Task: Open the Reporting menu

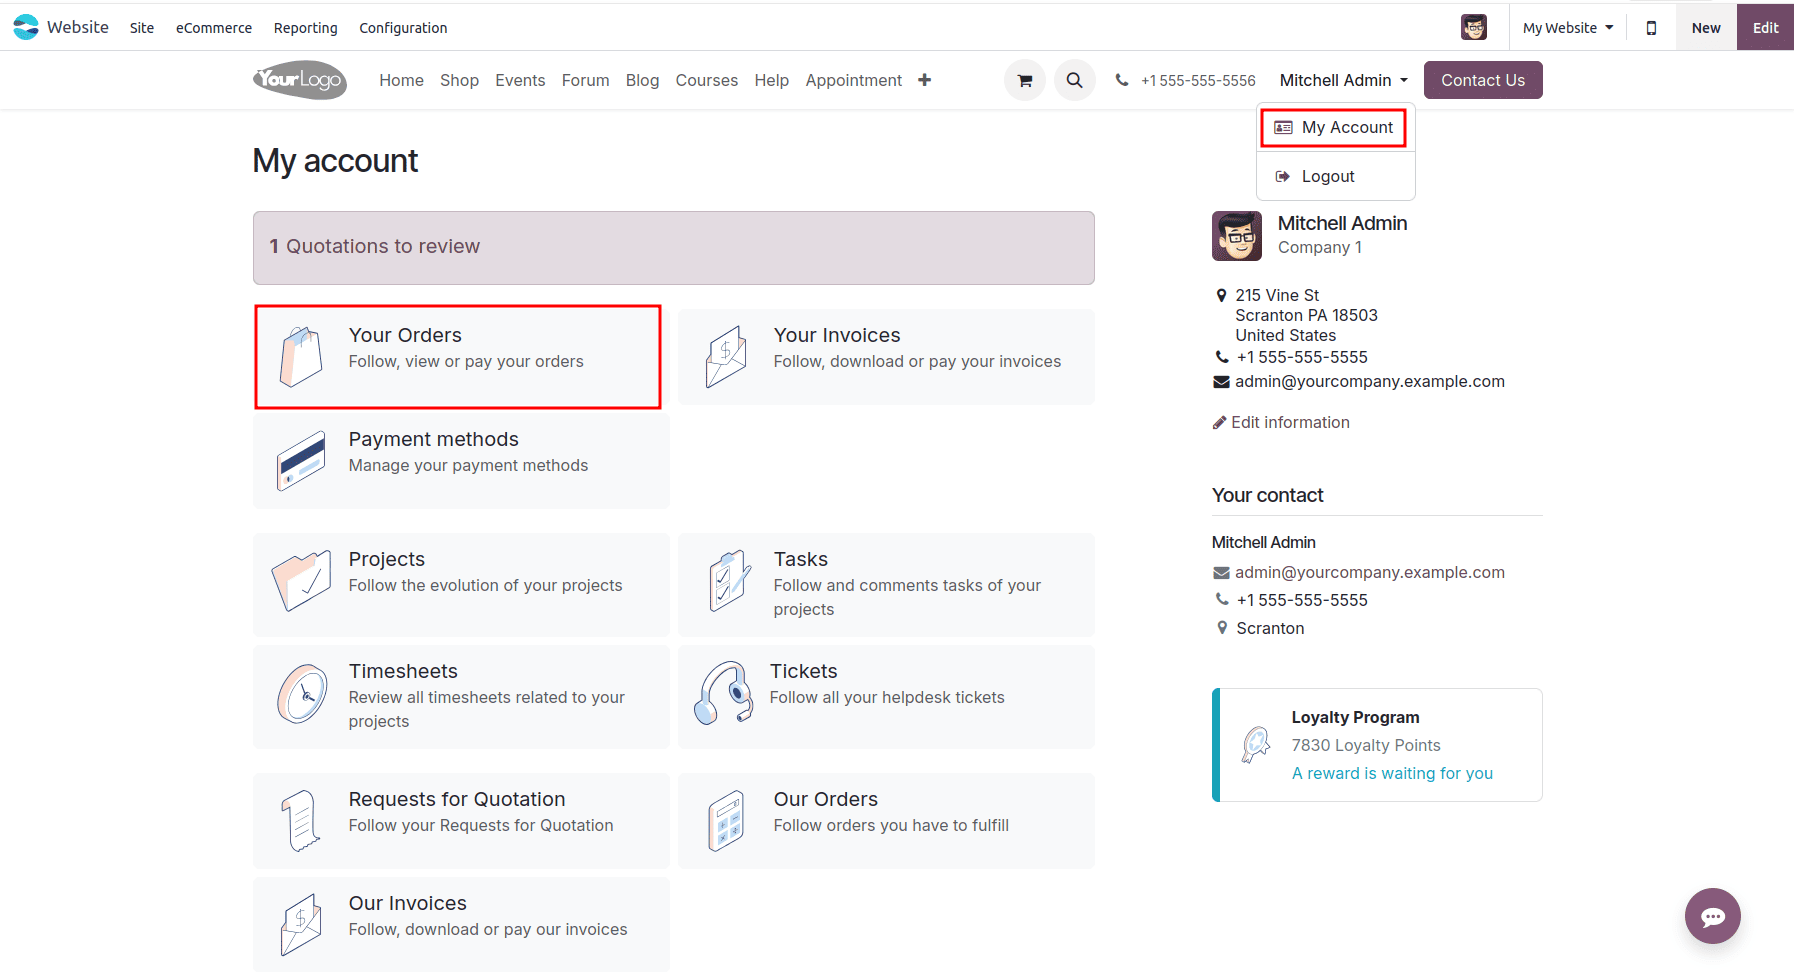Action: coord(305,27)
